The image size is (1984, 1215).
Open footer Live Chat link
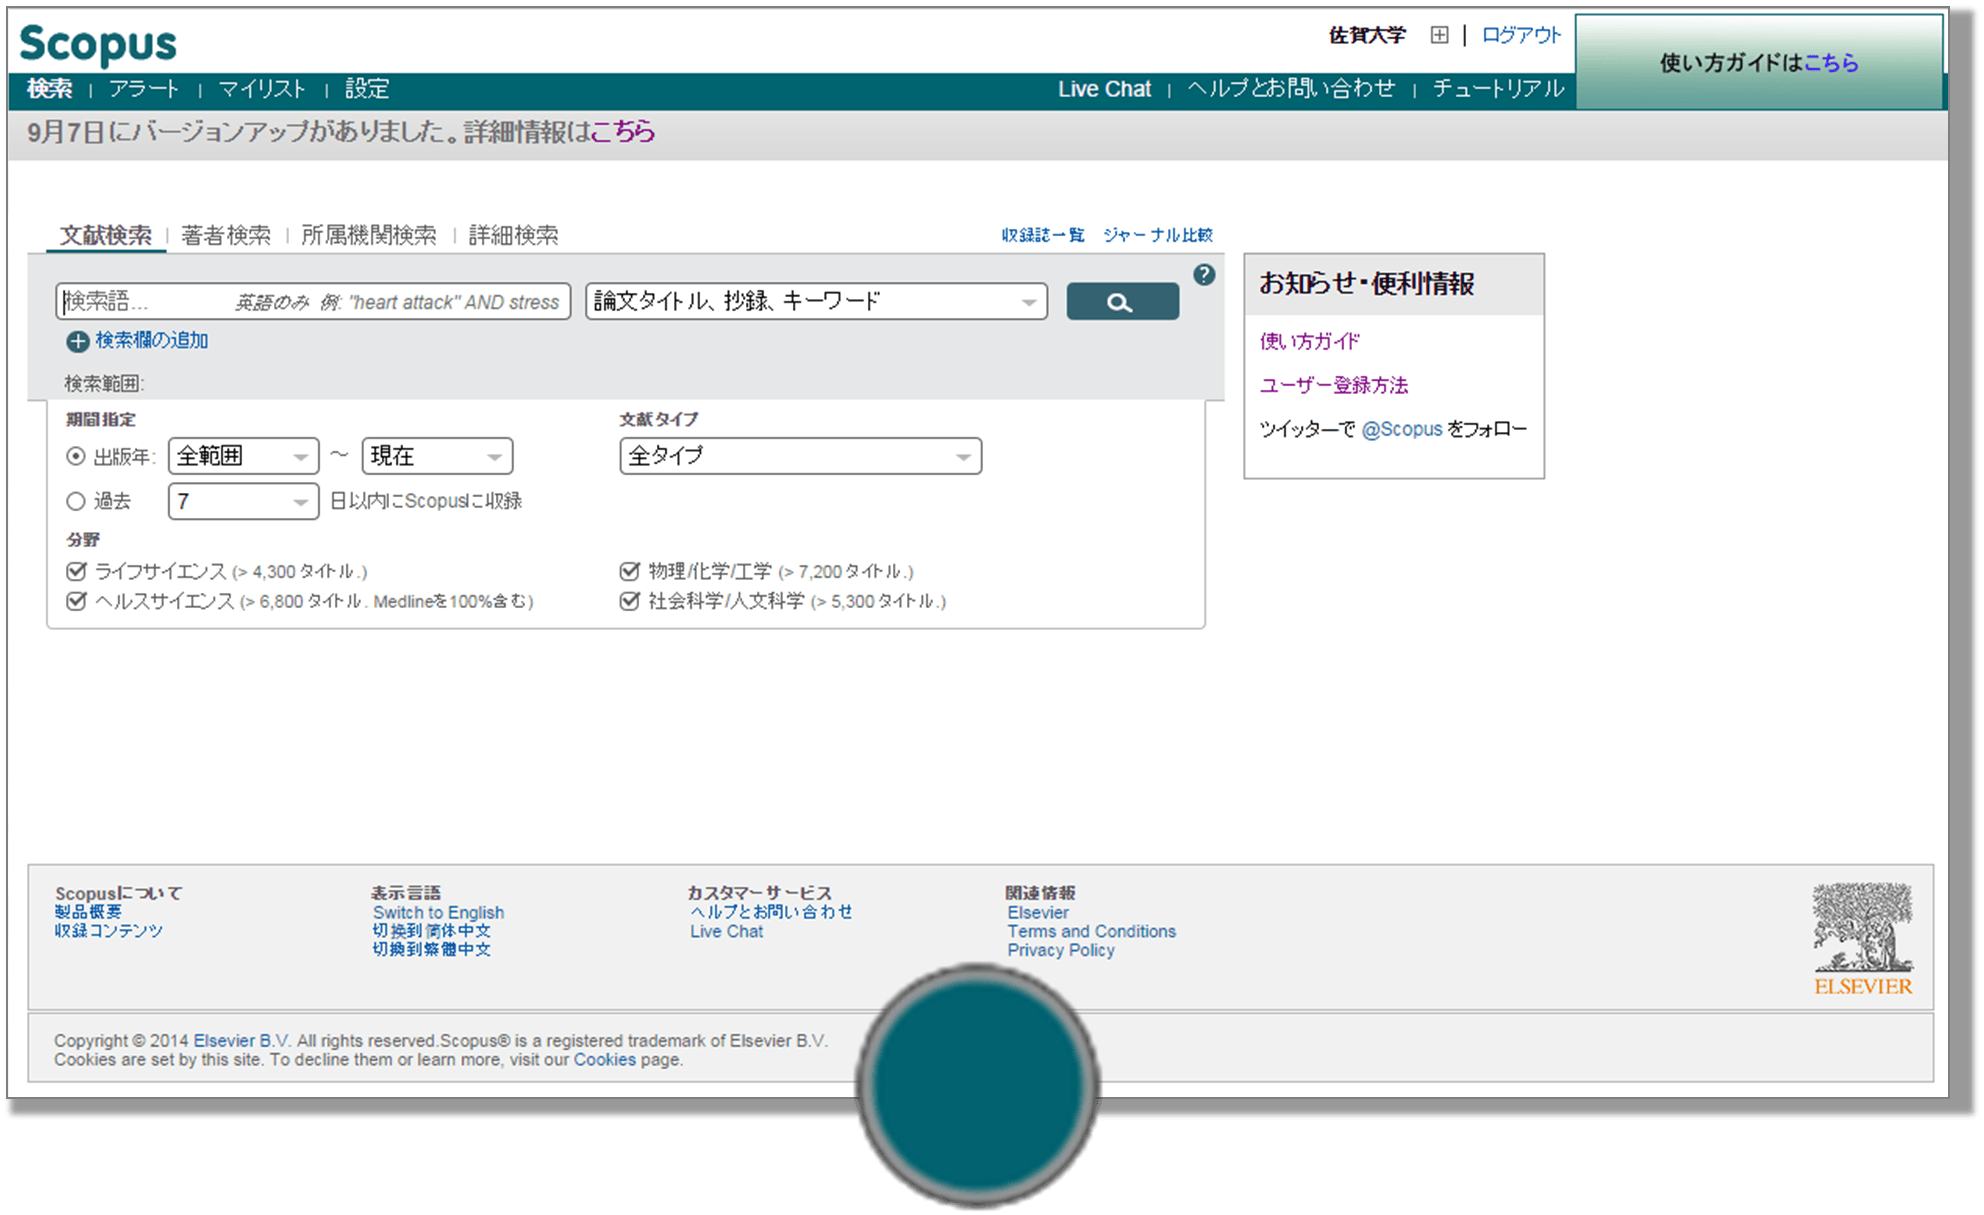[x=726, y=932]
